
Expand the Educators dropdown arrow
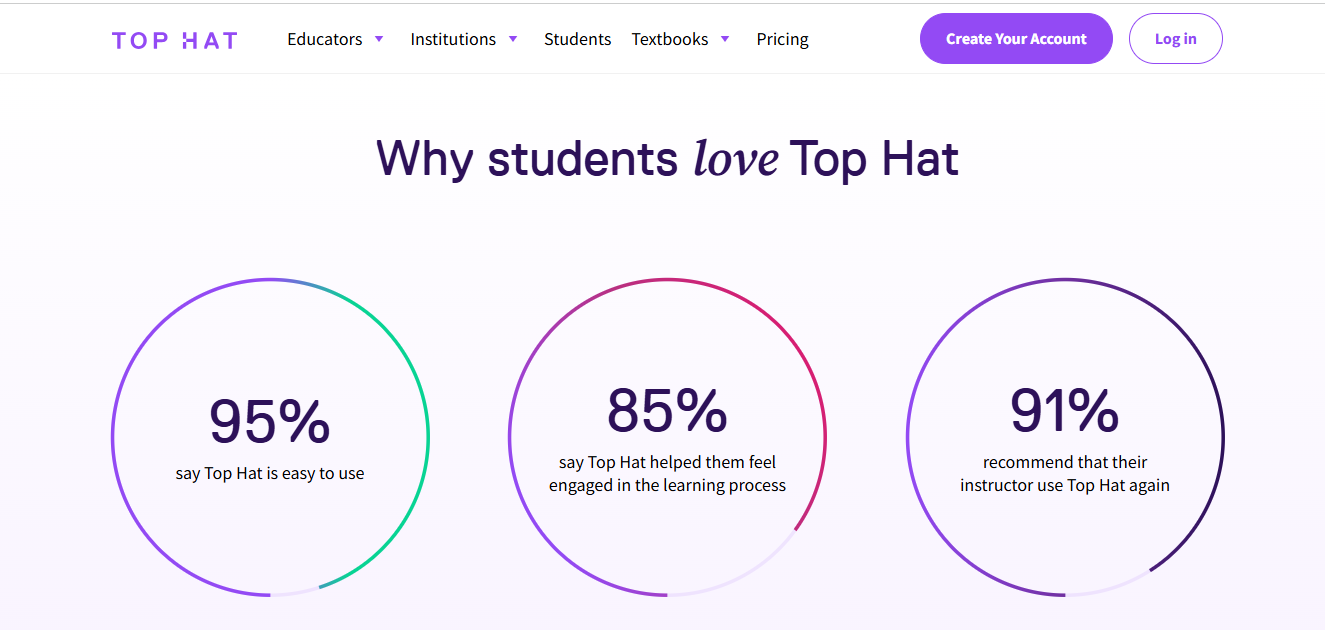click(379, 39)
